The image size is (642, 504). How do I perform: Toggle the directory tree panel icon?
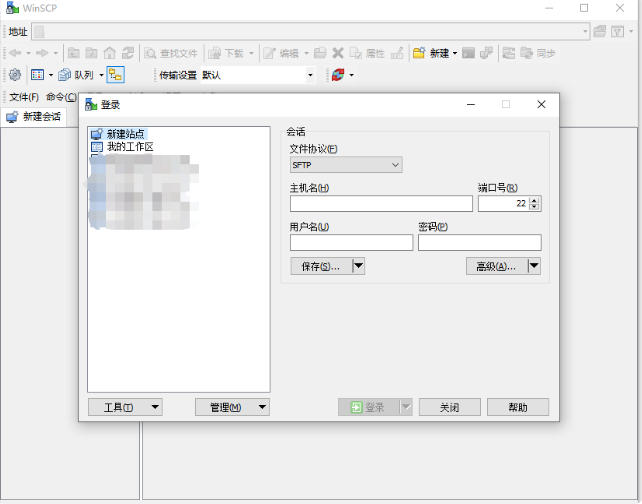[115, 75]
